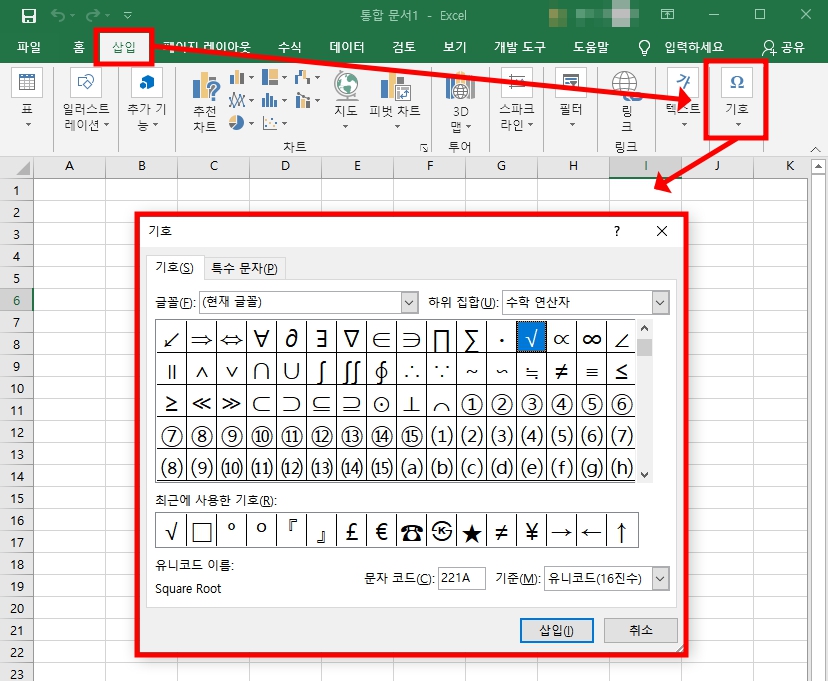Click the 삽입(I) insert button
The width and height of the screenshot is (828, 681).
click(x=557, y=630)
